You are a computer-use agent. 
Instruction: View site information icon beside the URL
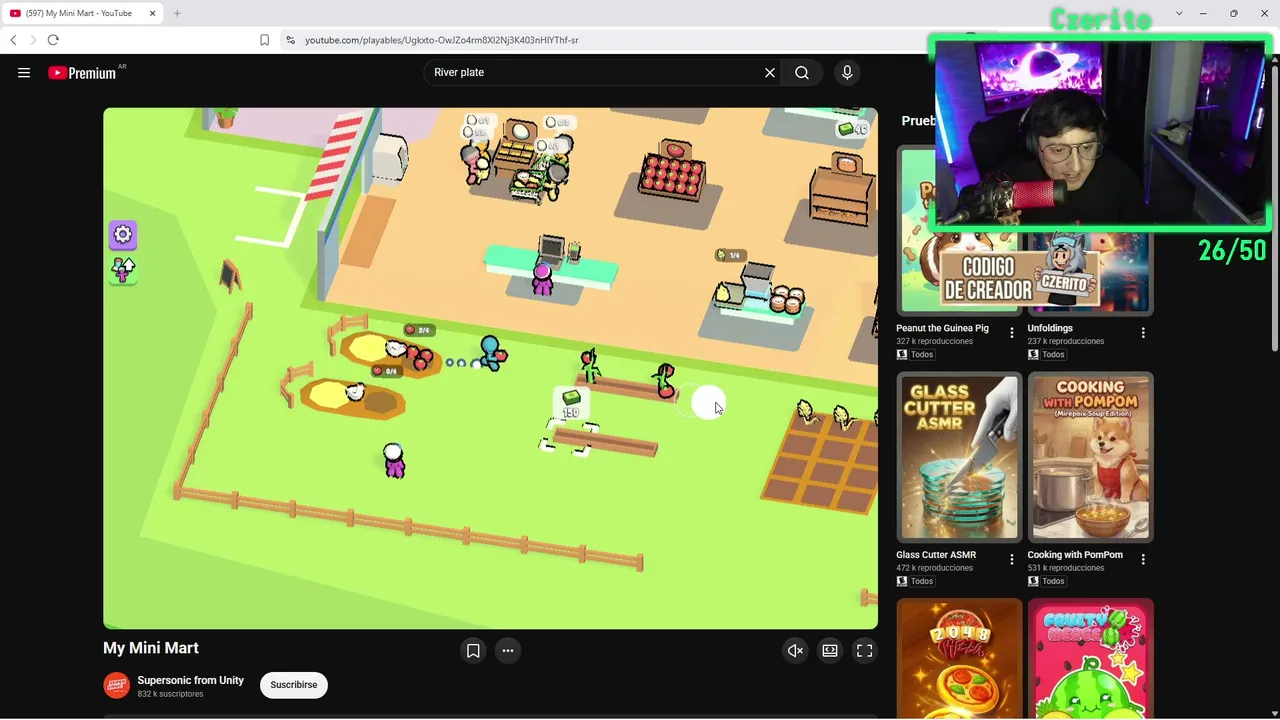[x=290, y=40]
